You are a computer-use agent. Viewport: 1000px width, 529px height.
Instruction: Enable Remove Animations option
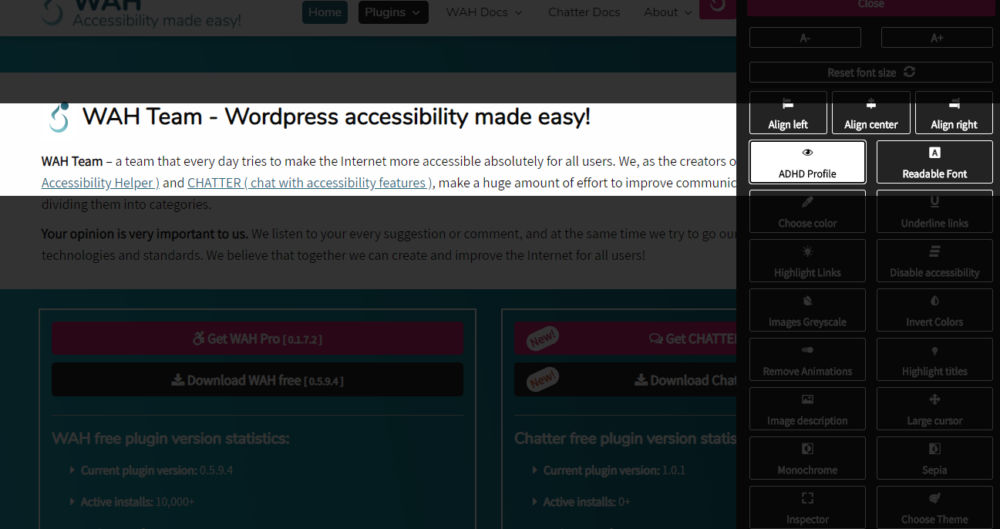pos(807,360)
